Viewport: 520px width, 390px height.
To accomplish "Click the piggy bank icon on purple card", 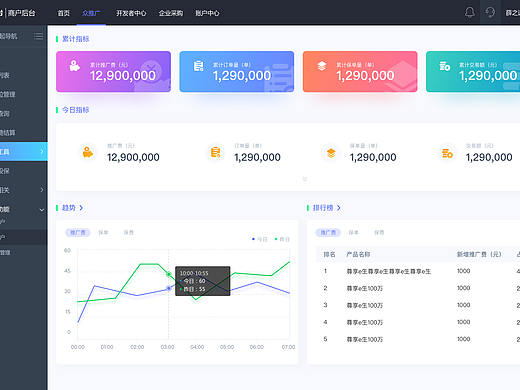I will [x=74, y=66].
